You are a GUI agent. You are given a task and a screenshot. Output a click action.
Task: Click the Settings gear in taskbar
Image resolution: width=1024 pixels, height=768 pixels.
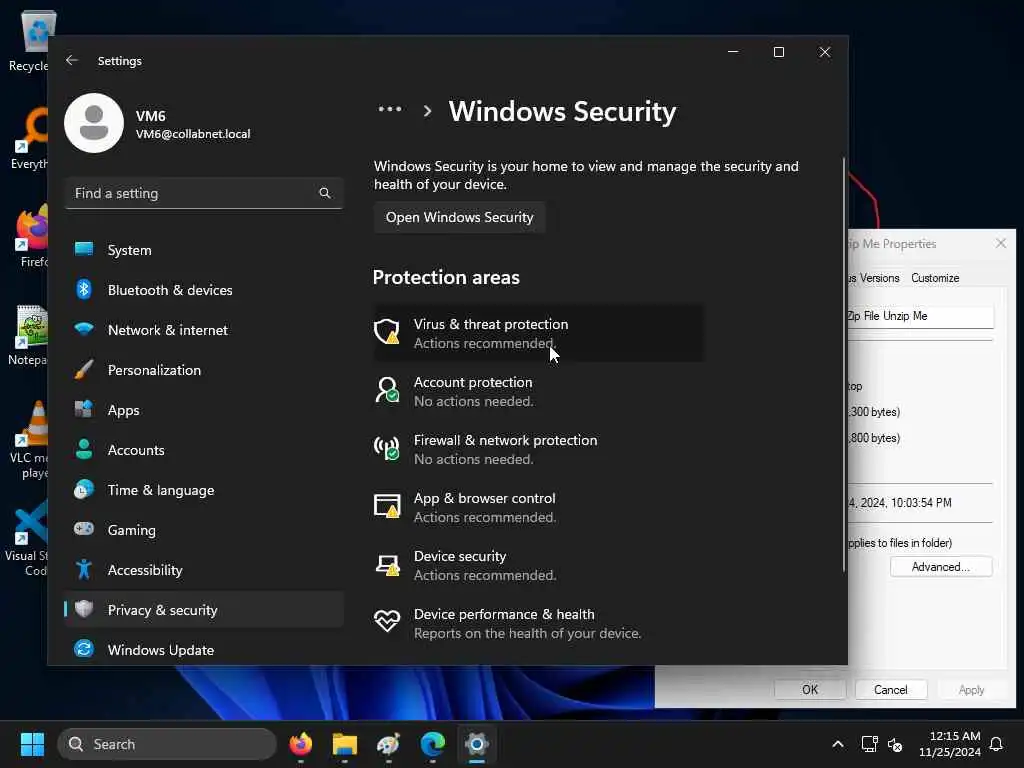[x=477, y=744]
